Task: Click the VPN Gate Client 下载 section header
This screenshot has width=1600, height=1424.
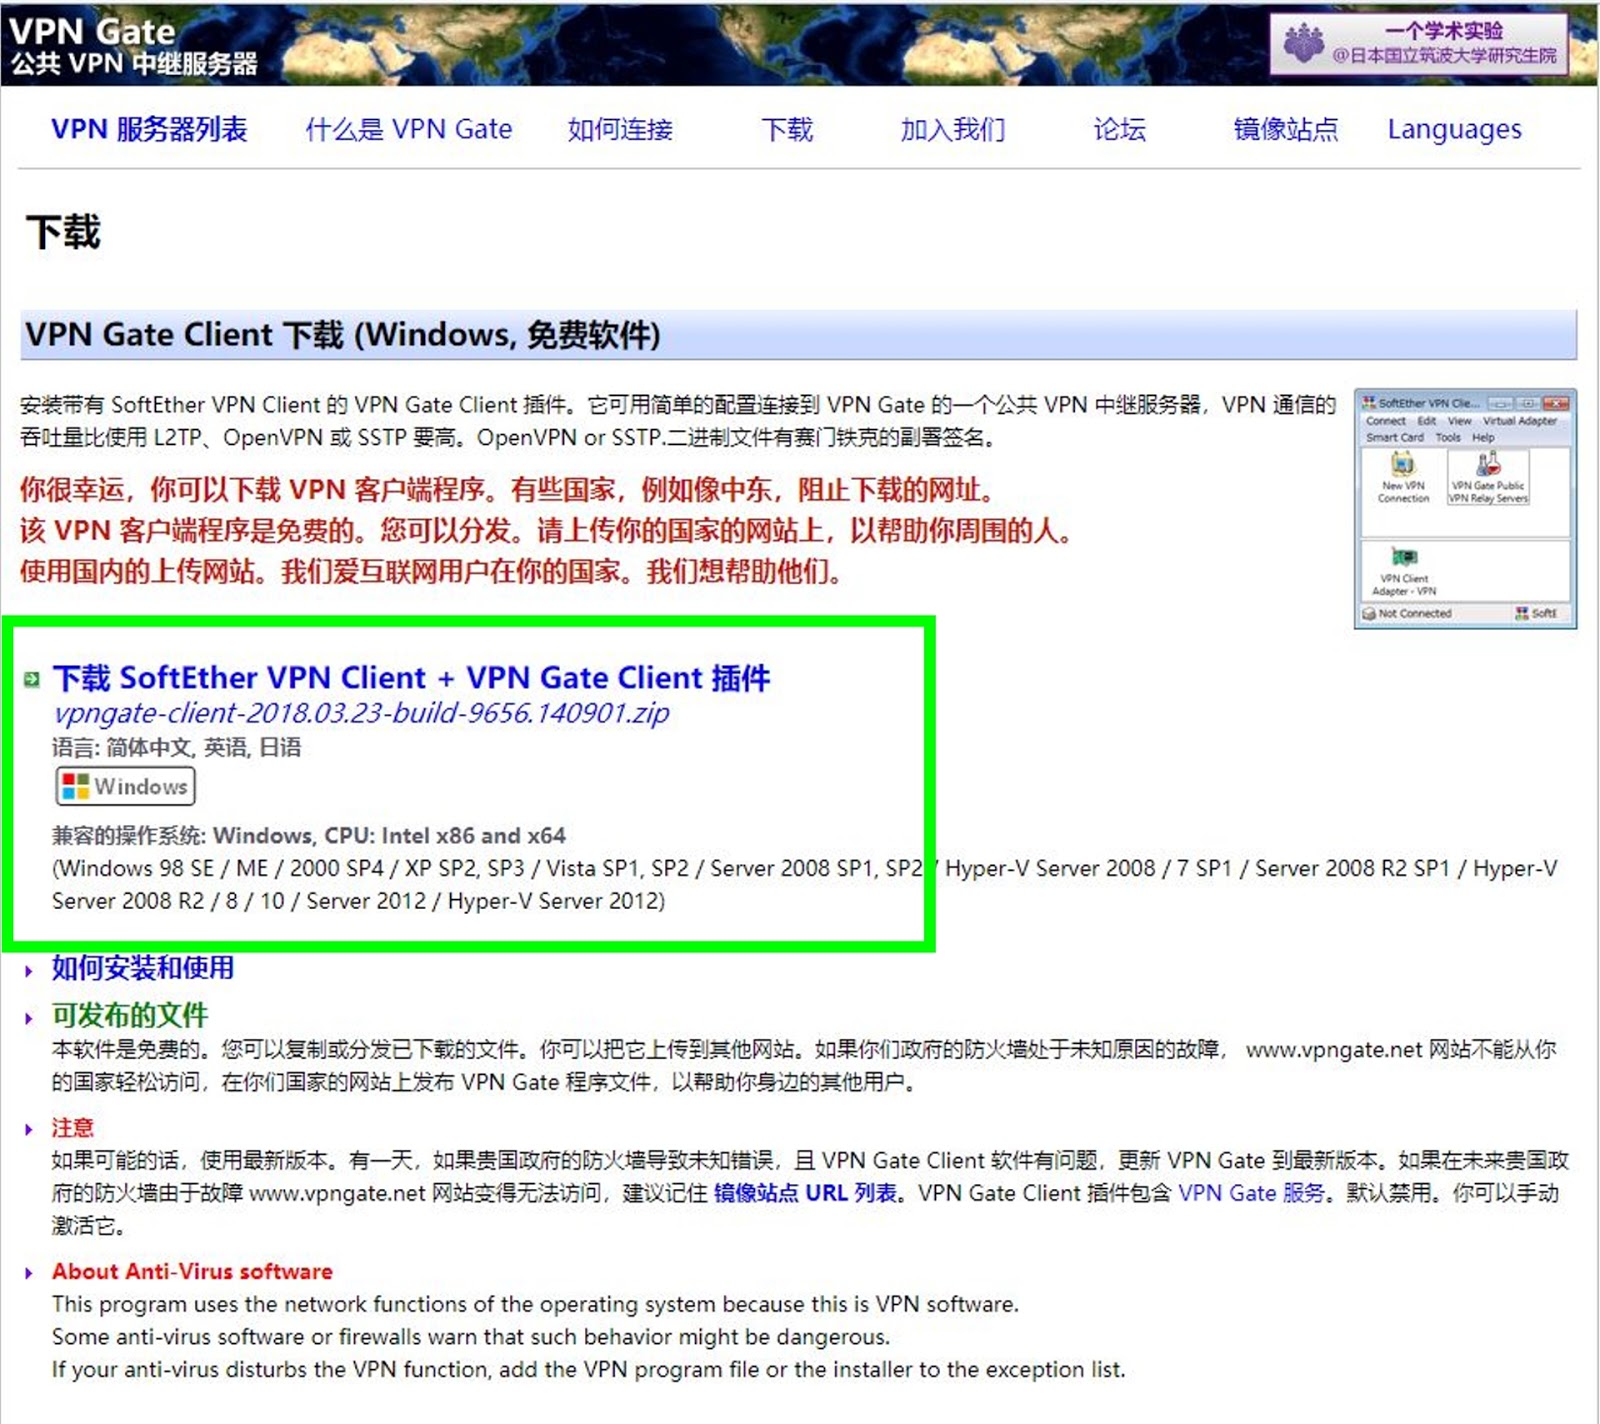Action: [798, 334]
